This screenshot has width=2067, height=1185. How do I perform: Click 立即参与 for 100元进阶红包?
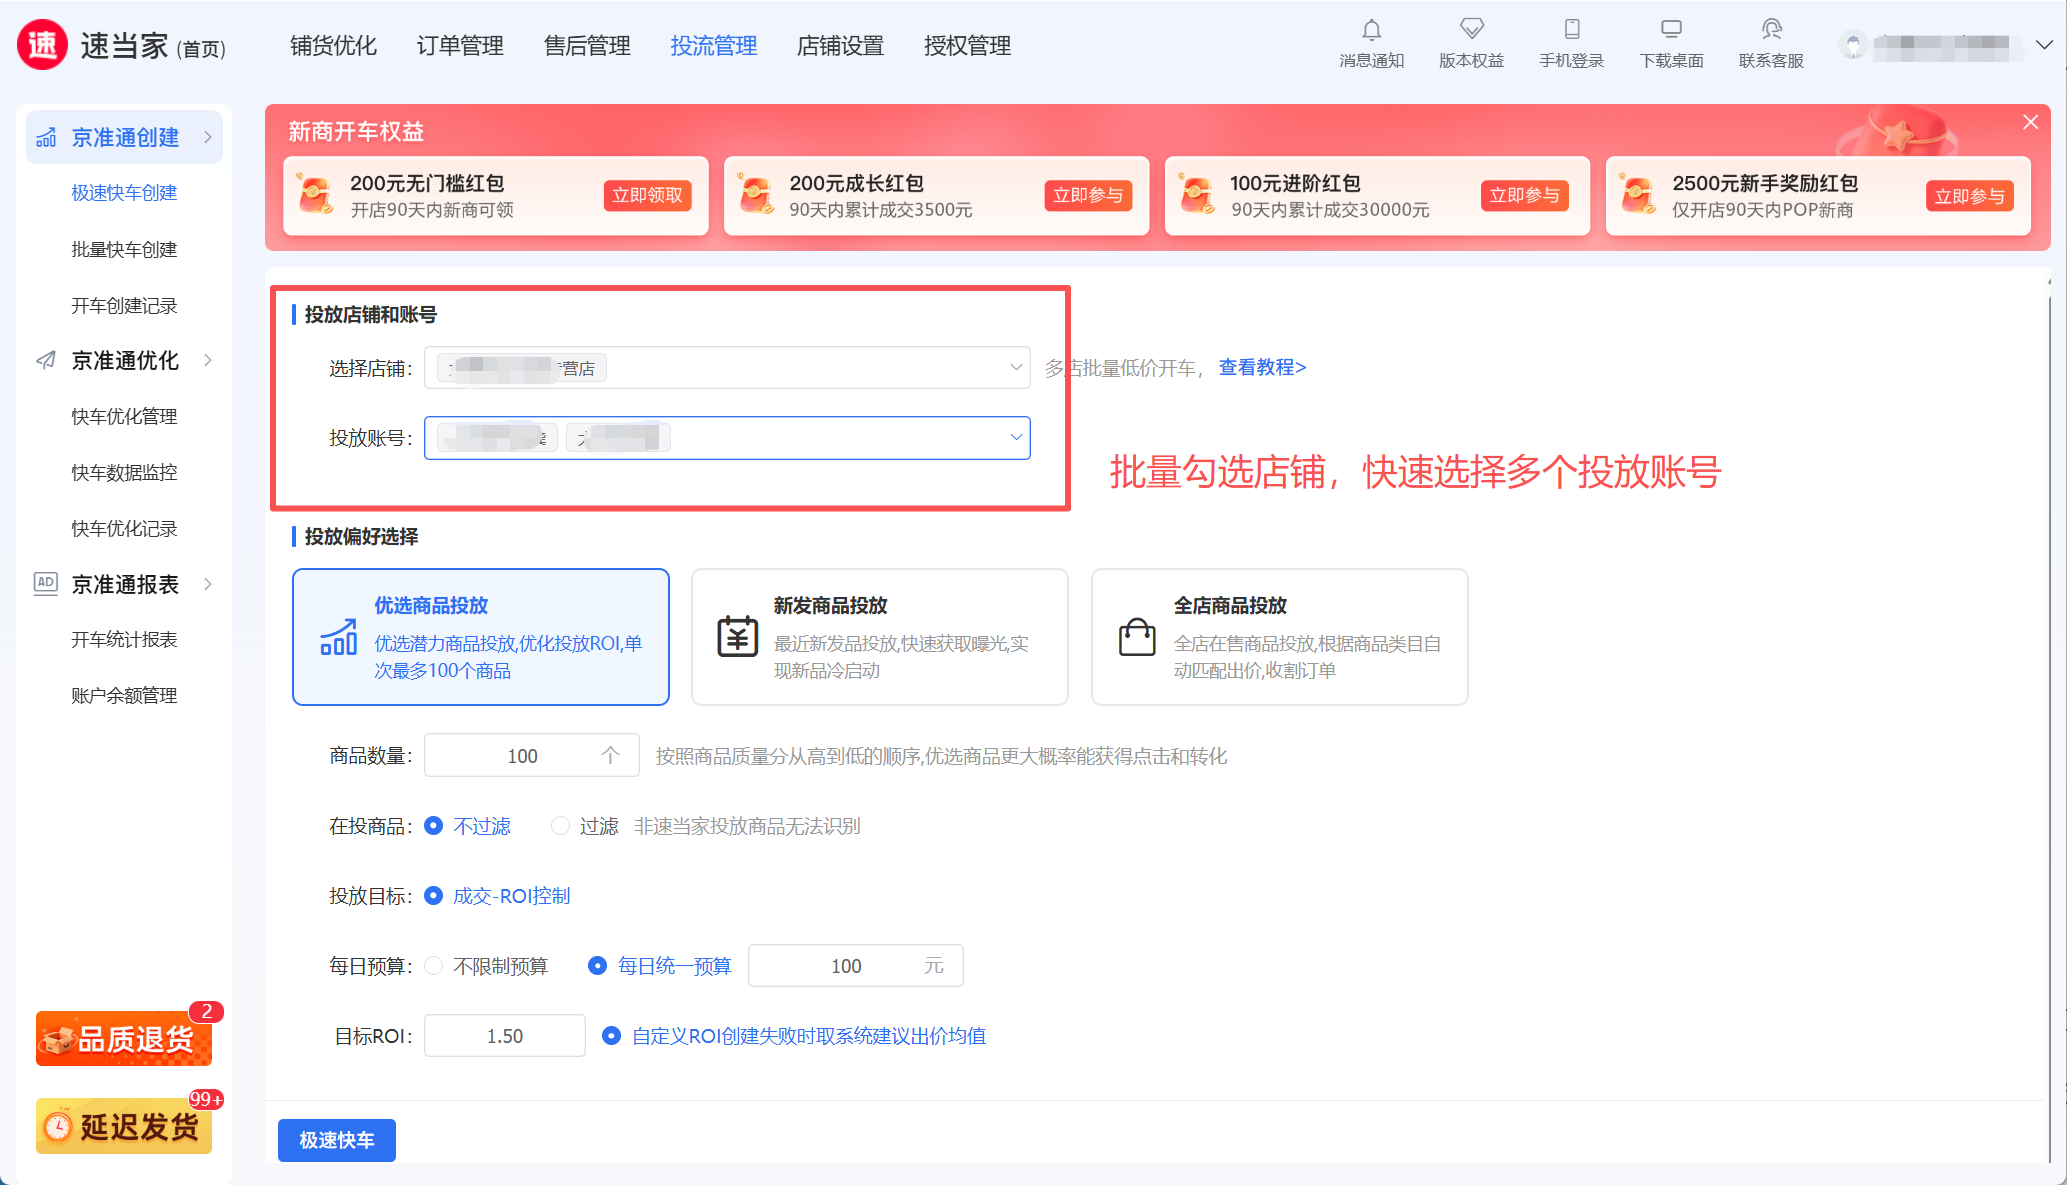pos(1525,196)
